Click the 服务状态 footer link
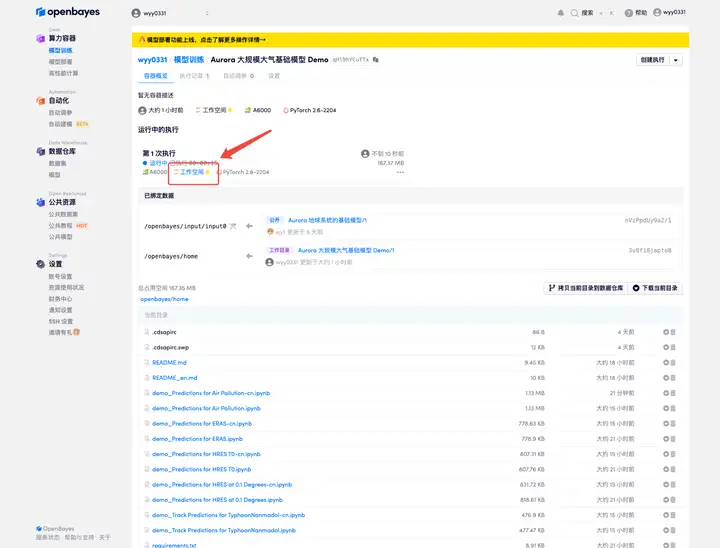 48,537
